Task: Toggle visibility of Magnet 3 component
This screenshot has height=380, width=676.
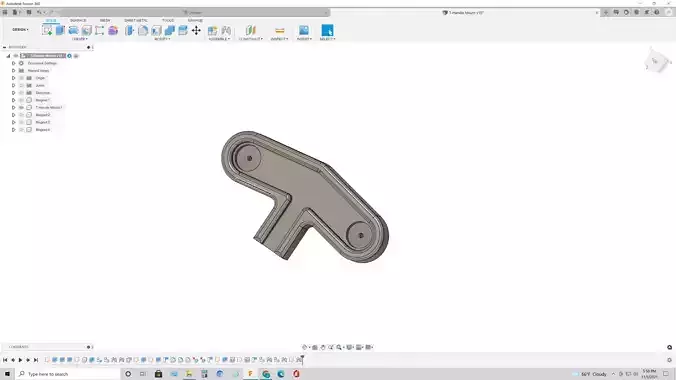Action: [x=21, y=122]
